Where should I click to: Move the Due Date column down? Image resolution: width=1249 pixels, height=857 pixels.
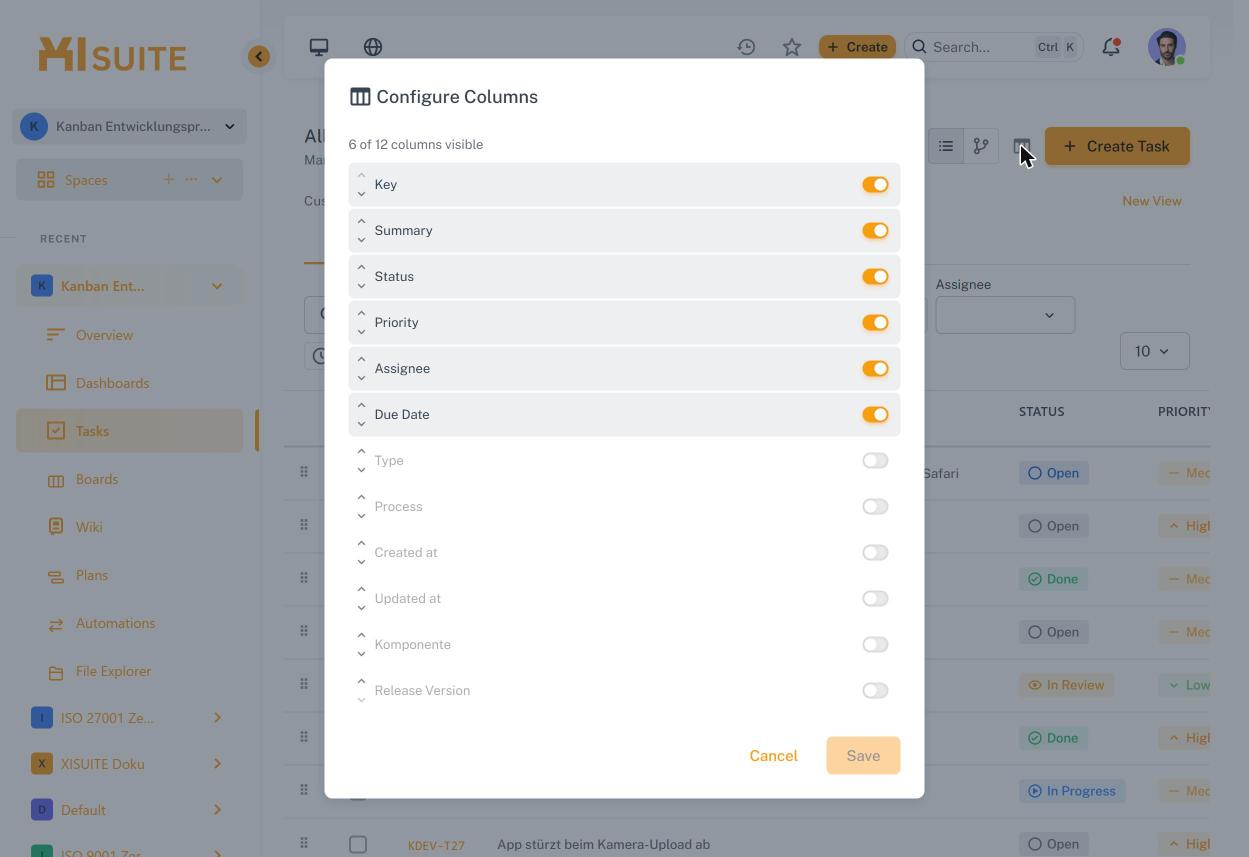(362, 424)
